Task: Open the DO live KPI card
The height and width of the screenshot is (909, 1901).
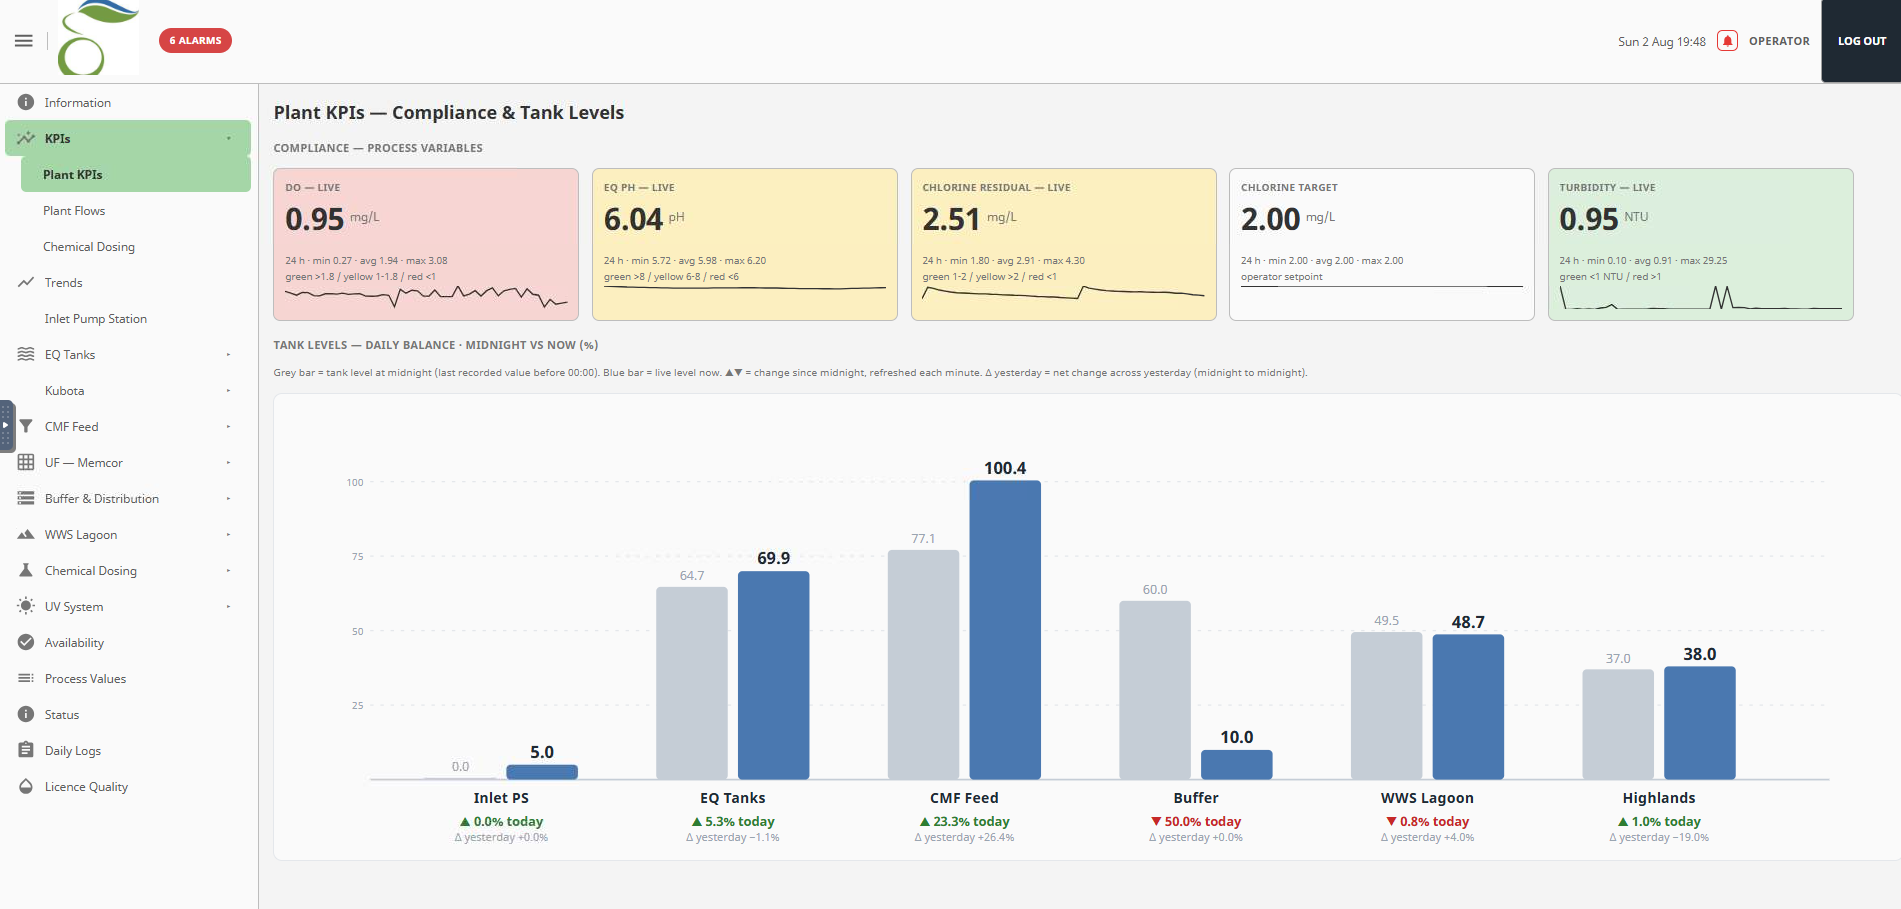Action: point(426,244)
